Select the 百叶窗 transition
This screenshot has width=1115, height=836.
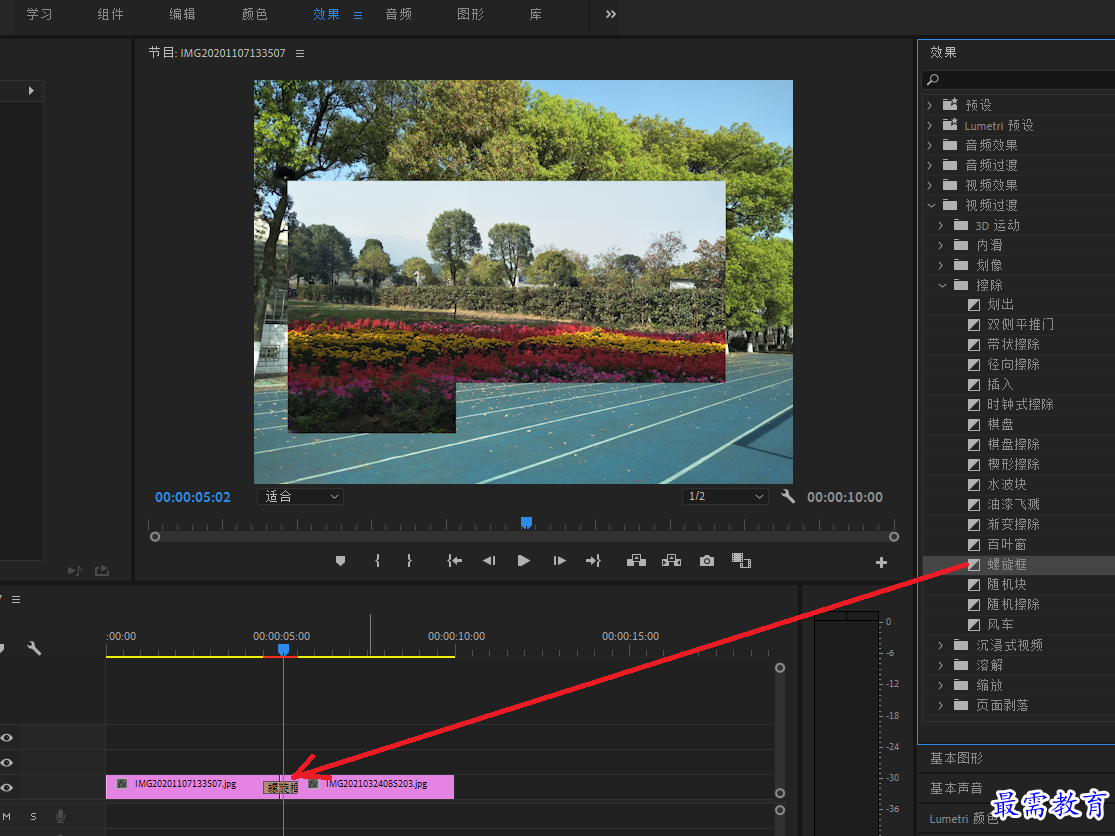[1006, 545]
